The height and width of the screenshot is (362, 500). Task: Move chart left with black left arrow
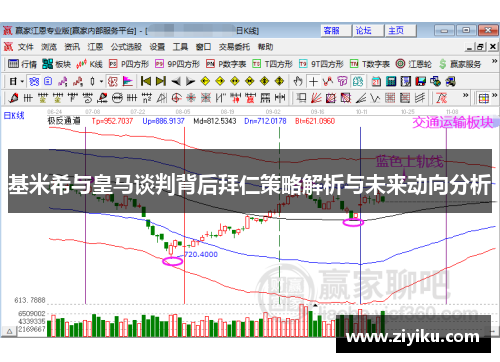(176, 81)
